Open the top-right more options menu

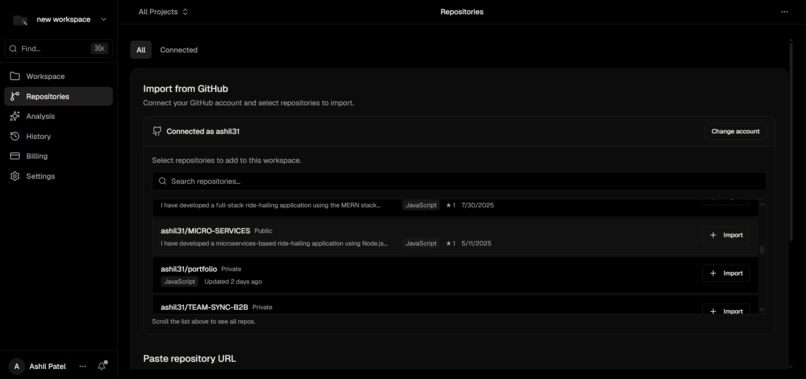pyautogui.click(x=784, y=12)
